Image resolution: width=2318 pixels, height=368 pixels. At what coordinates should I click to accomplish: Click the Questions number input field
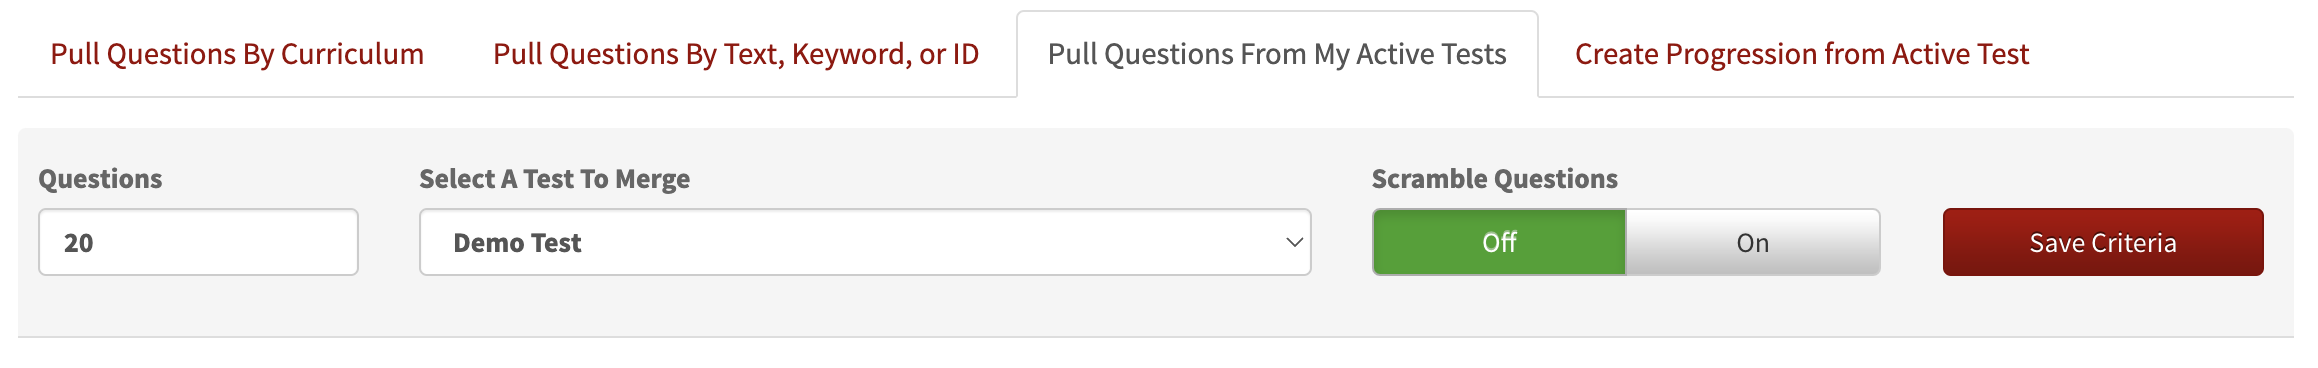click(x=198, y=242)
